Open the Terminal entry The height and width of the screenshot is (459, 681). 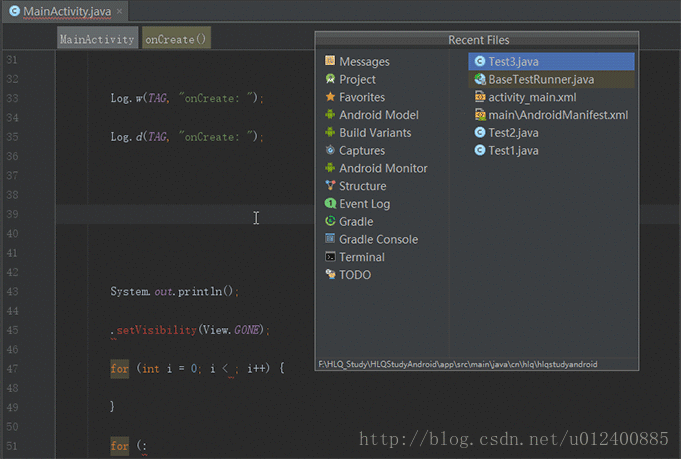click(x=362, y=258)
